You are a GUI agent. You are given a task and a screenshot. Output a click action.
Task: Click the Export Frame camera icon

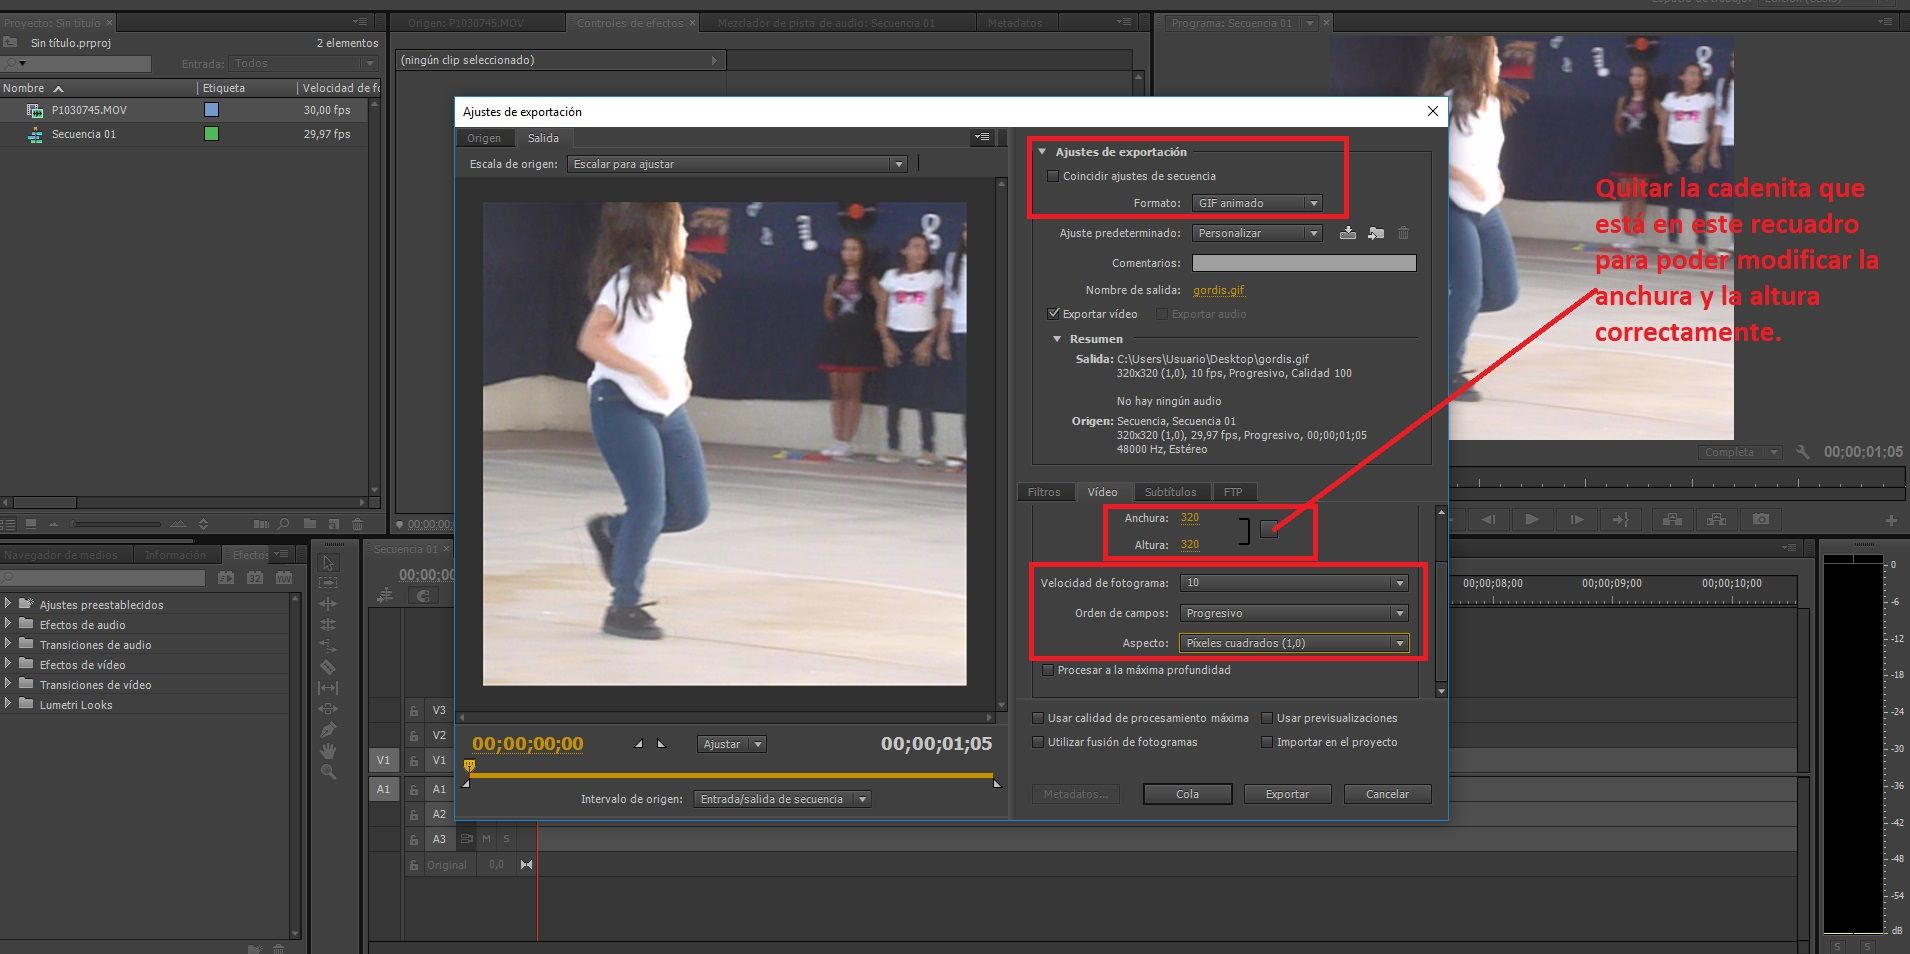pyautogui.click(x=1761, y=519)
